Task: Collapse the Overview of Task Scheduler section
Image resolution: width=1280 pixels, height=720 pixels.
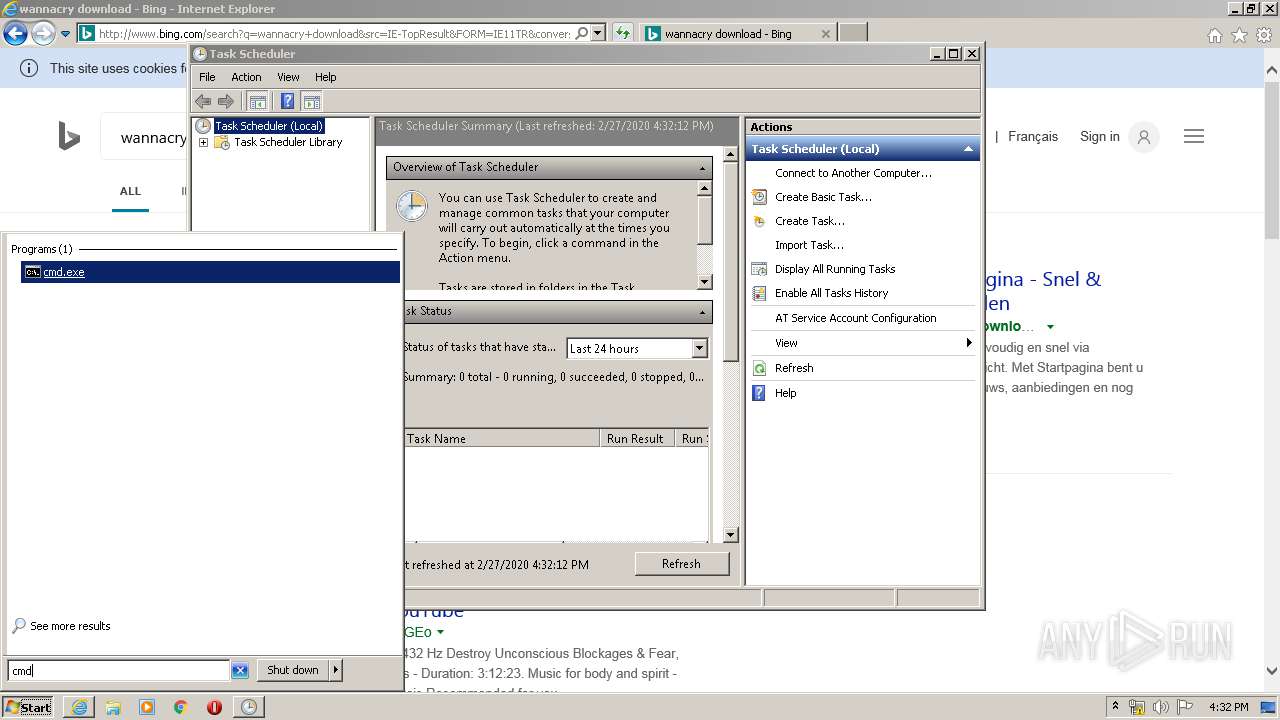Action: click(x=702, y=168)
